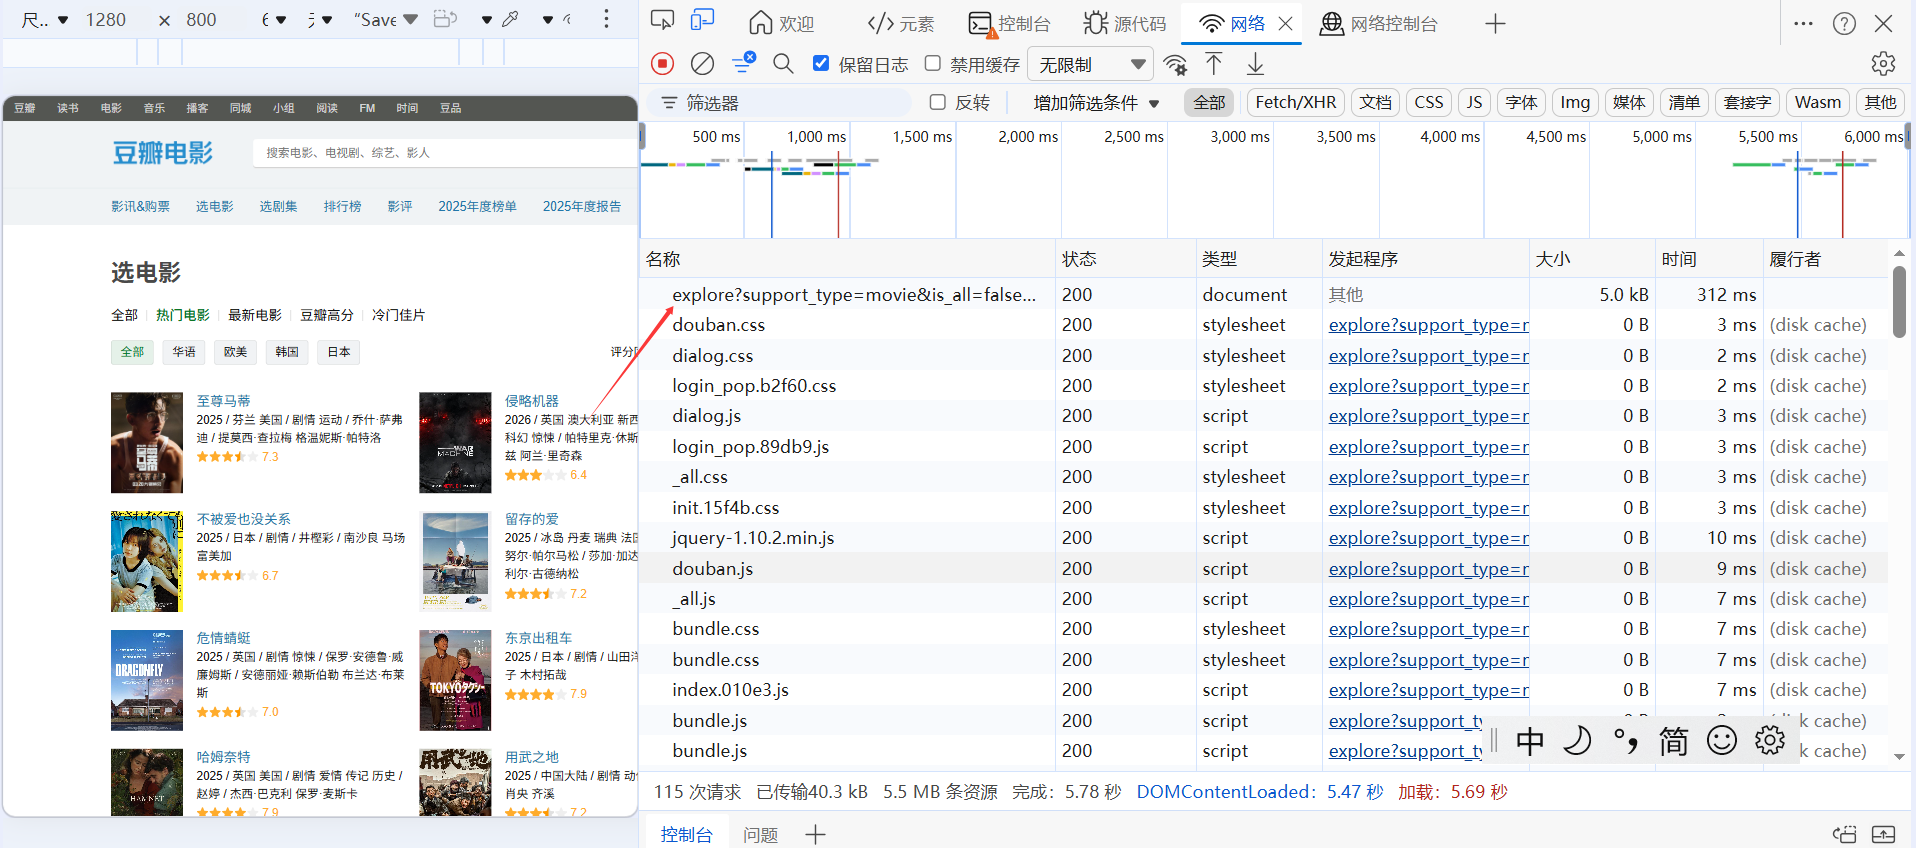Open network panel settings gear
Image resolution: width=1916 pixels, height=848 pixels.
pyautogui.click(x=1883, y=64)
